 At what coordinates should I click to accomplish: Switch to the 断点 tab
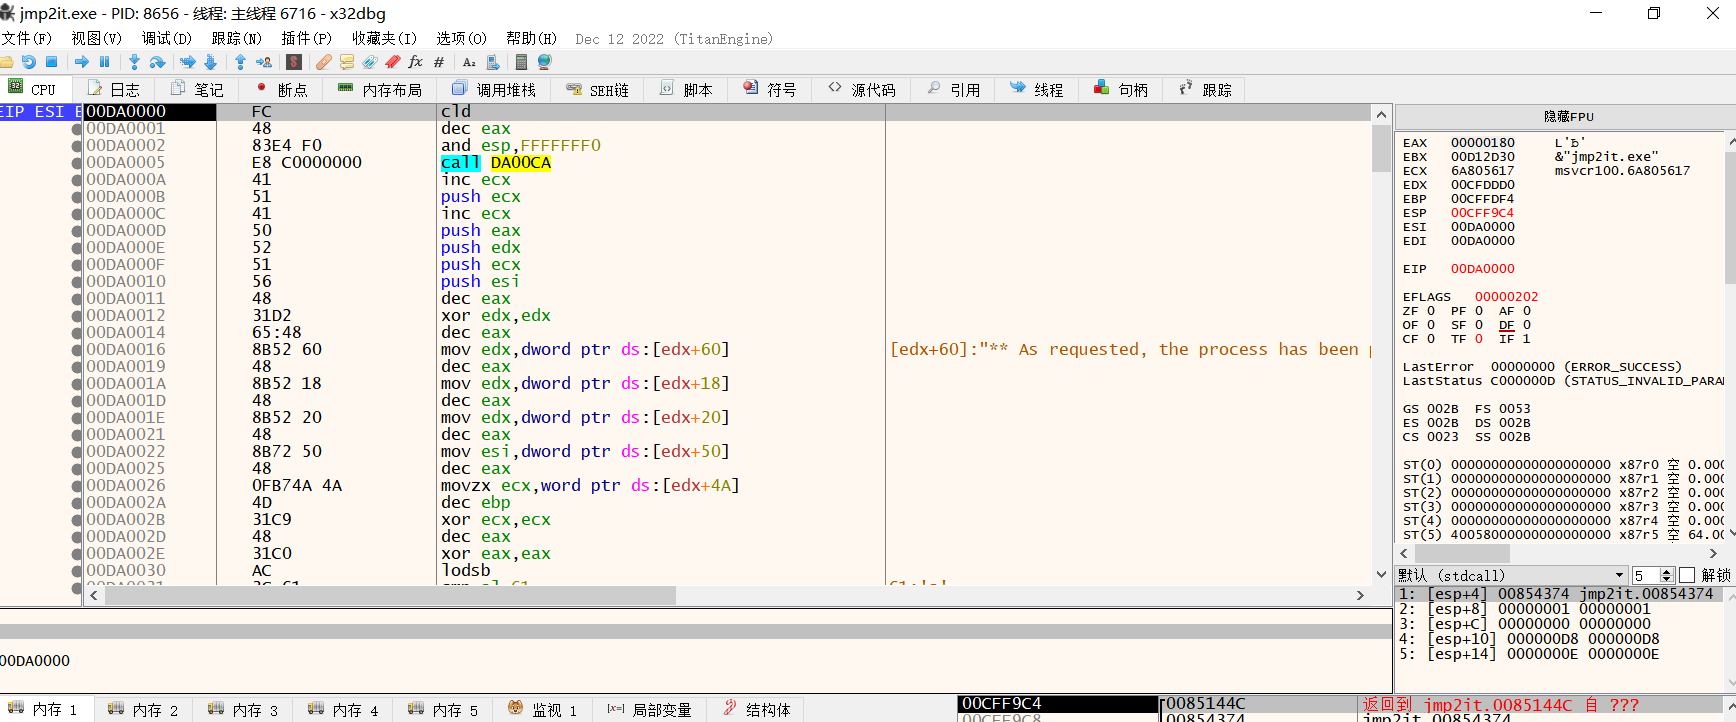point(281,89)
